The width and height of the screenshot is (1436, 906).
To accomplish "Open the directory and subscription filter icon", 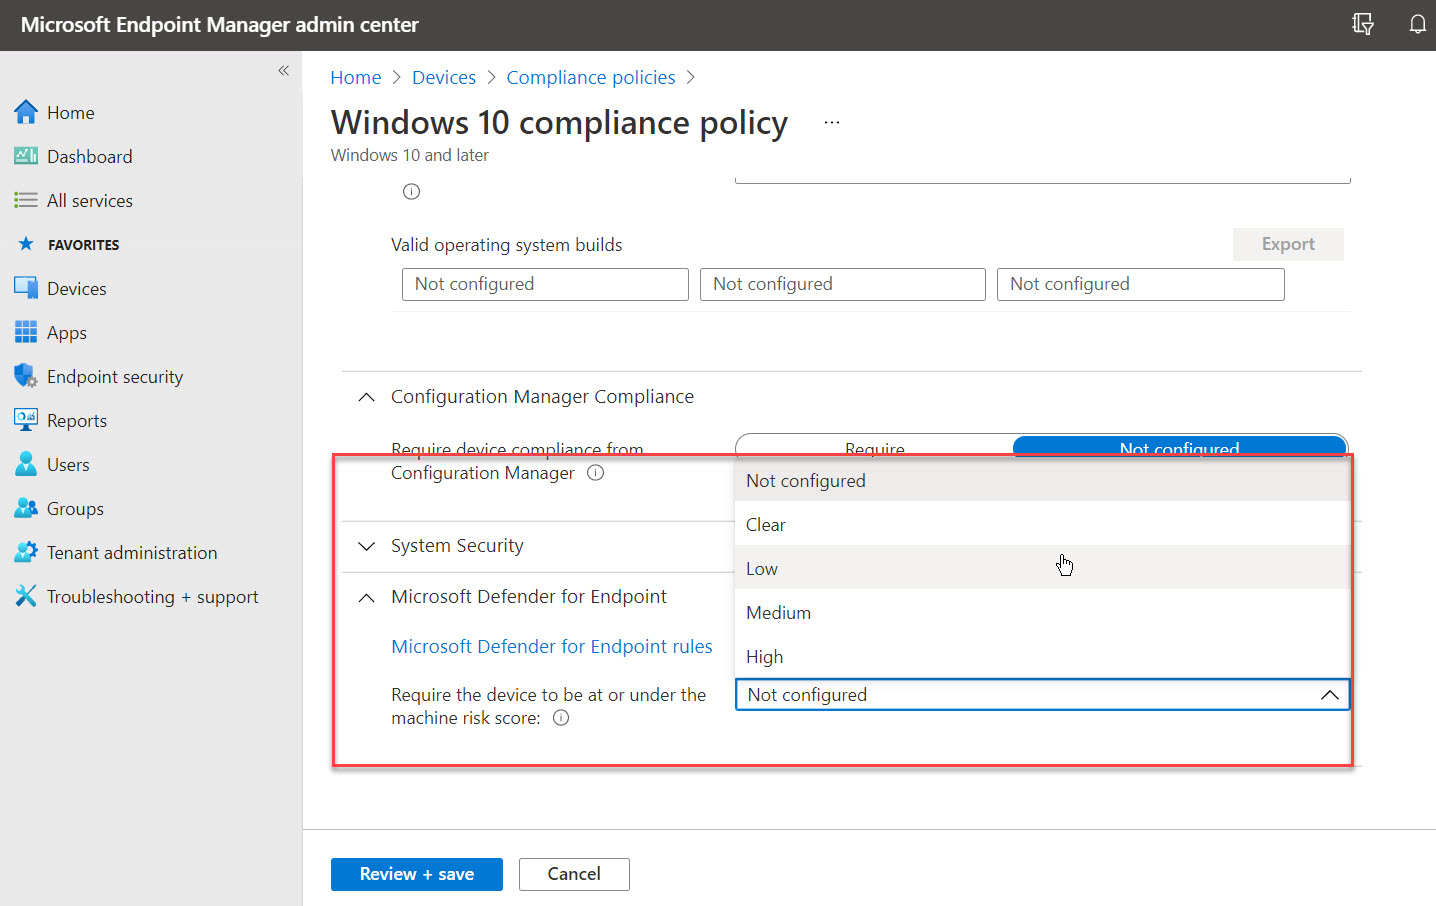I will [1362, 24].
